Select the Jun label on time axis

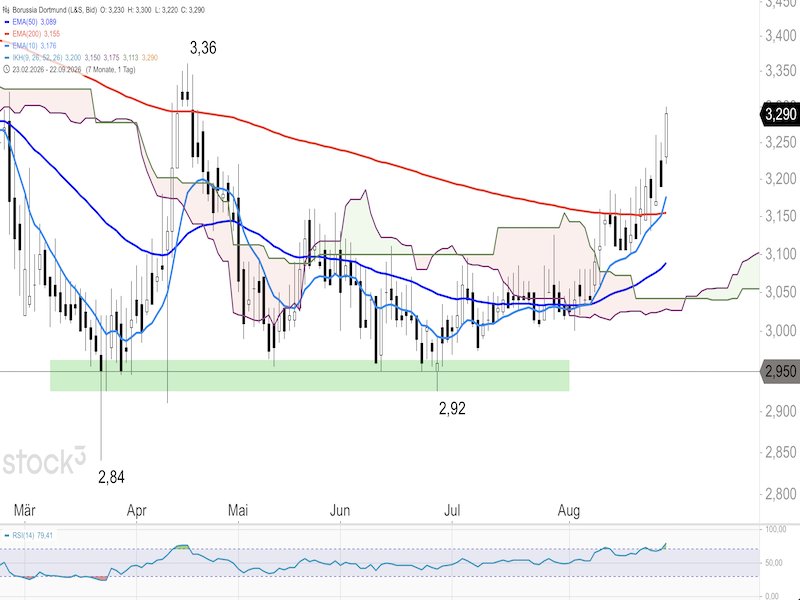coord(340,510)
